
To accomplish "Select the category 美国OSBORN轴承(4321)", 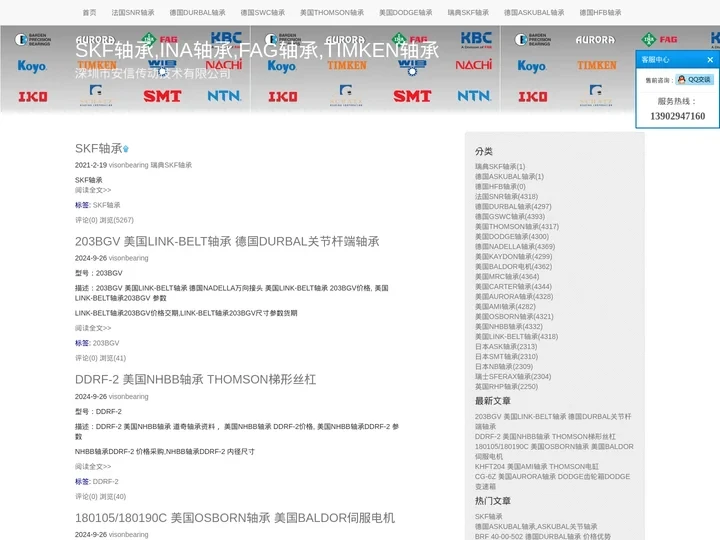I will [514, 316].
